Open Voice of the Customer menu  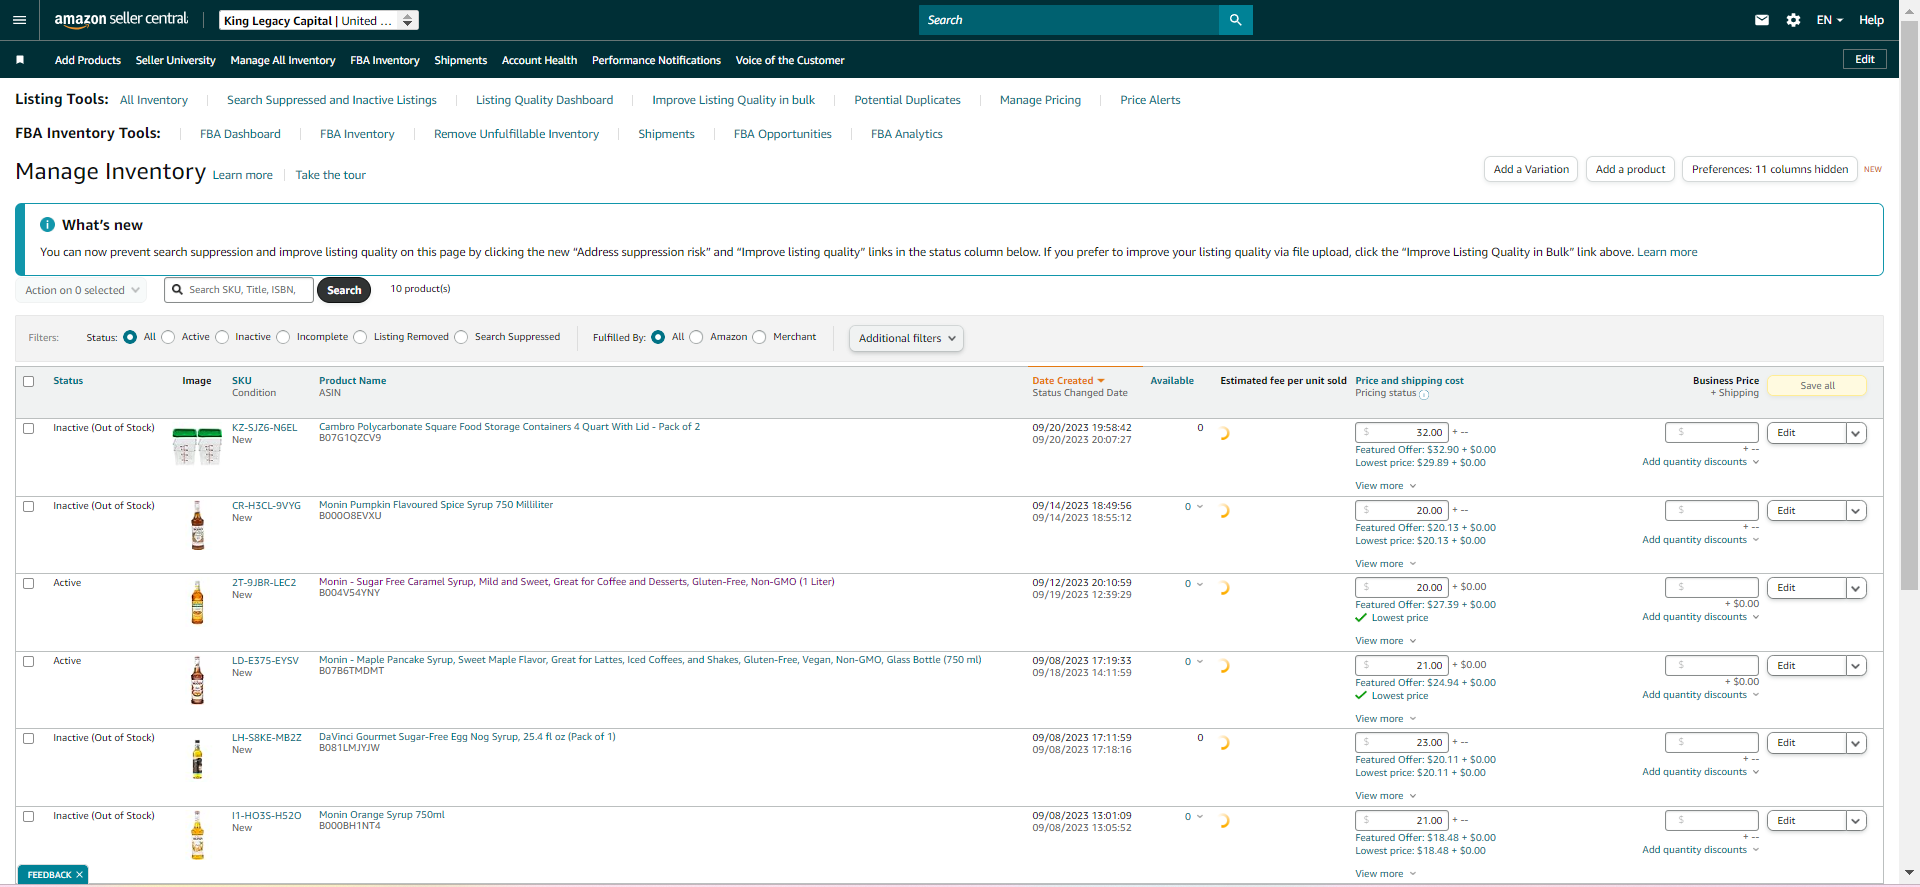tap(790, 60)
